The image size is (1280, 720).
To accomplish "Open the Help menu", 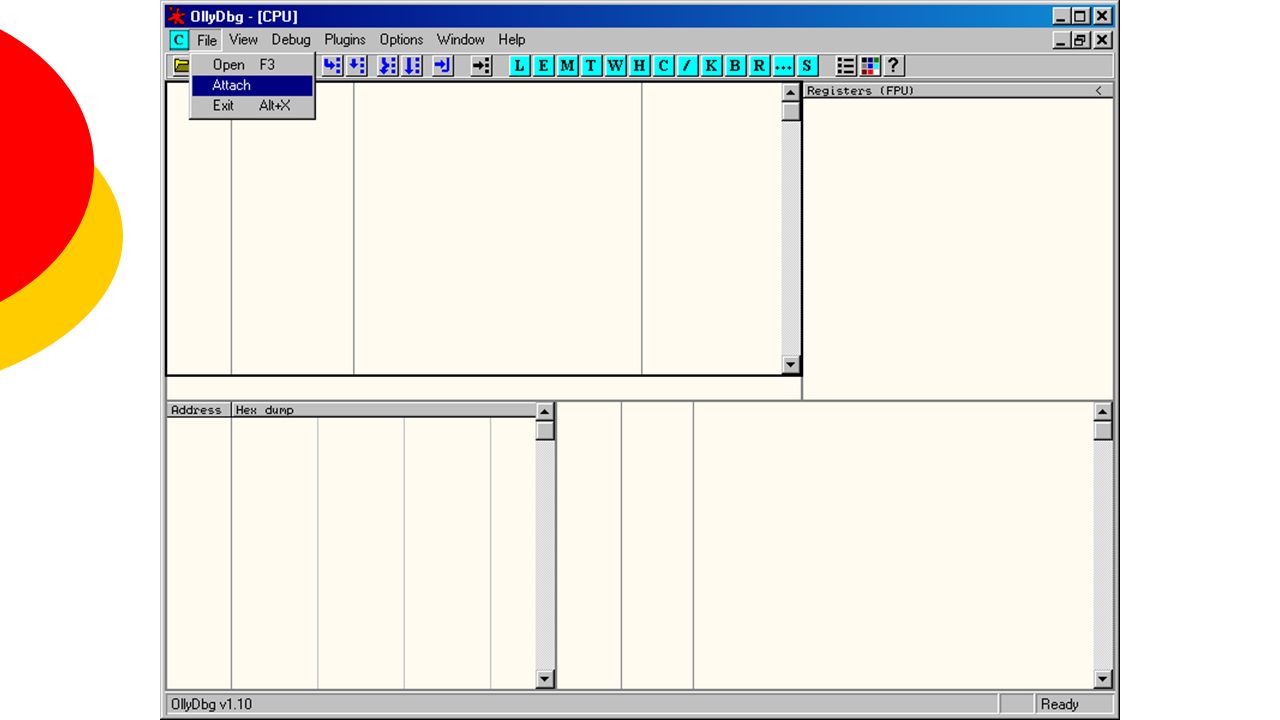I will 512,40.
